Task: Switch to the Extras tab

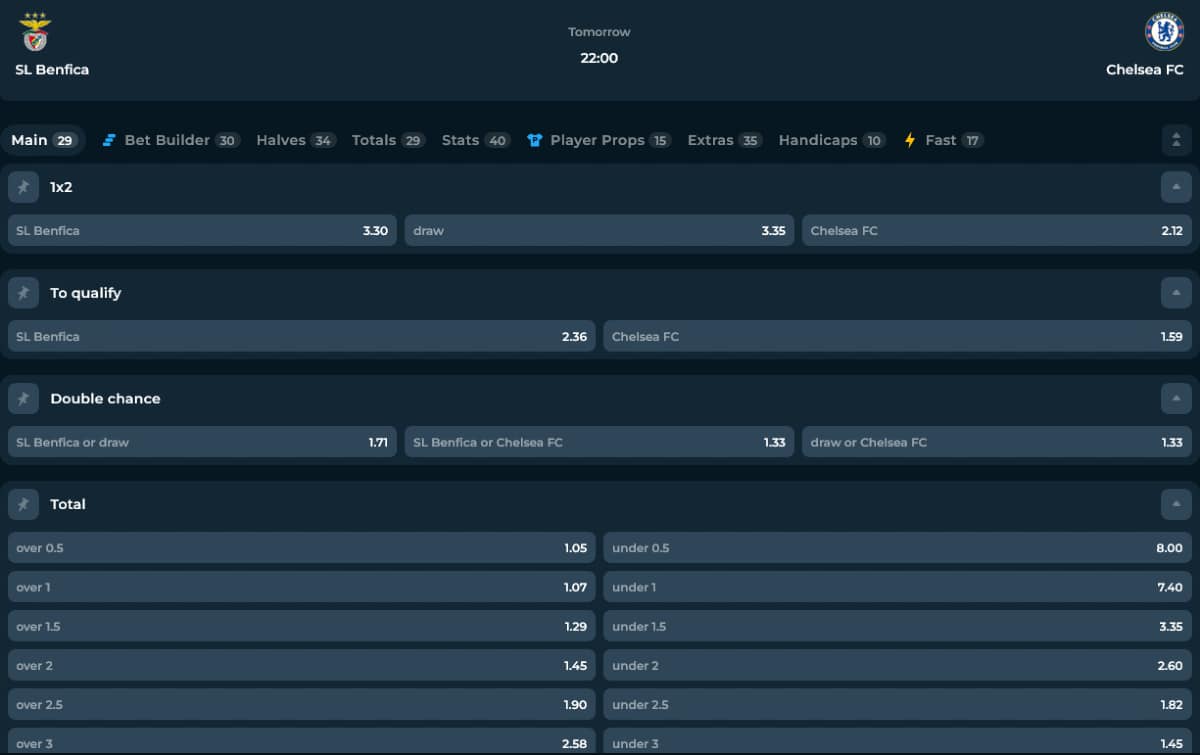Action: pos(725,140)
